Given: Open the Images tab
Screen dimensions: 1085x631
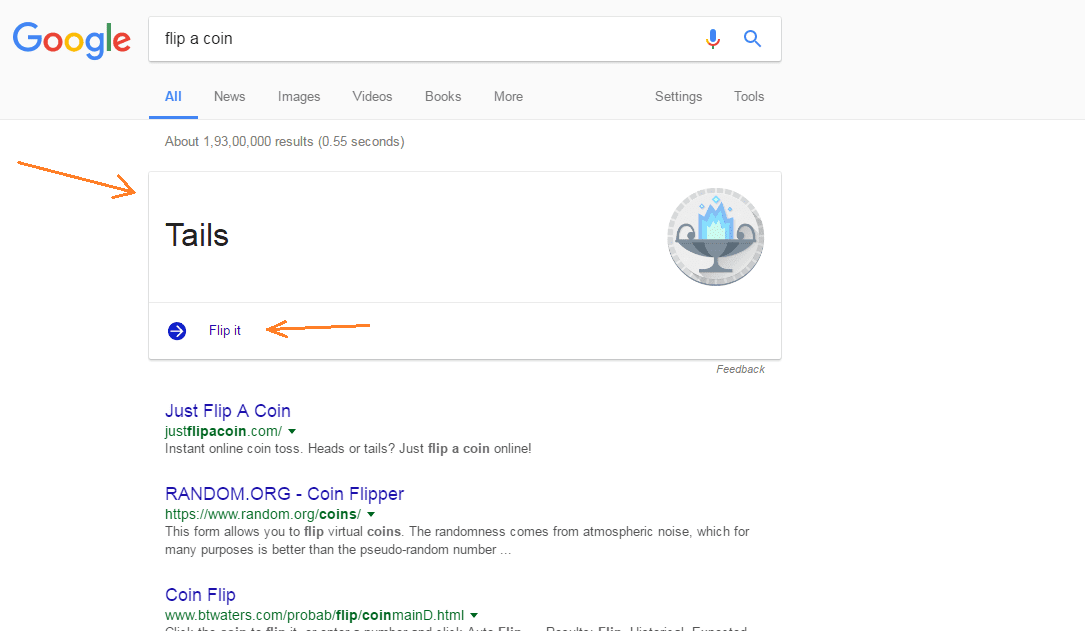Looking at the screenshot, I should [299, 97].
